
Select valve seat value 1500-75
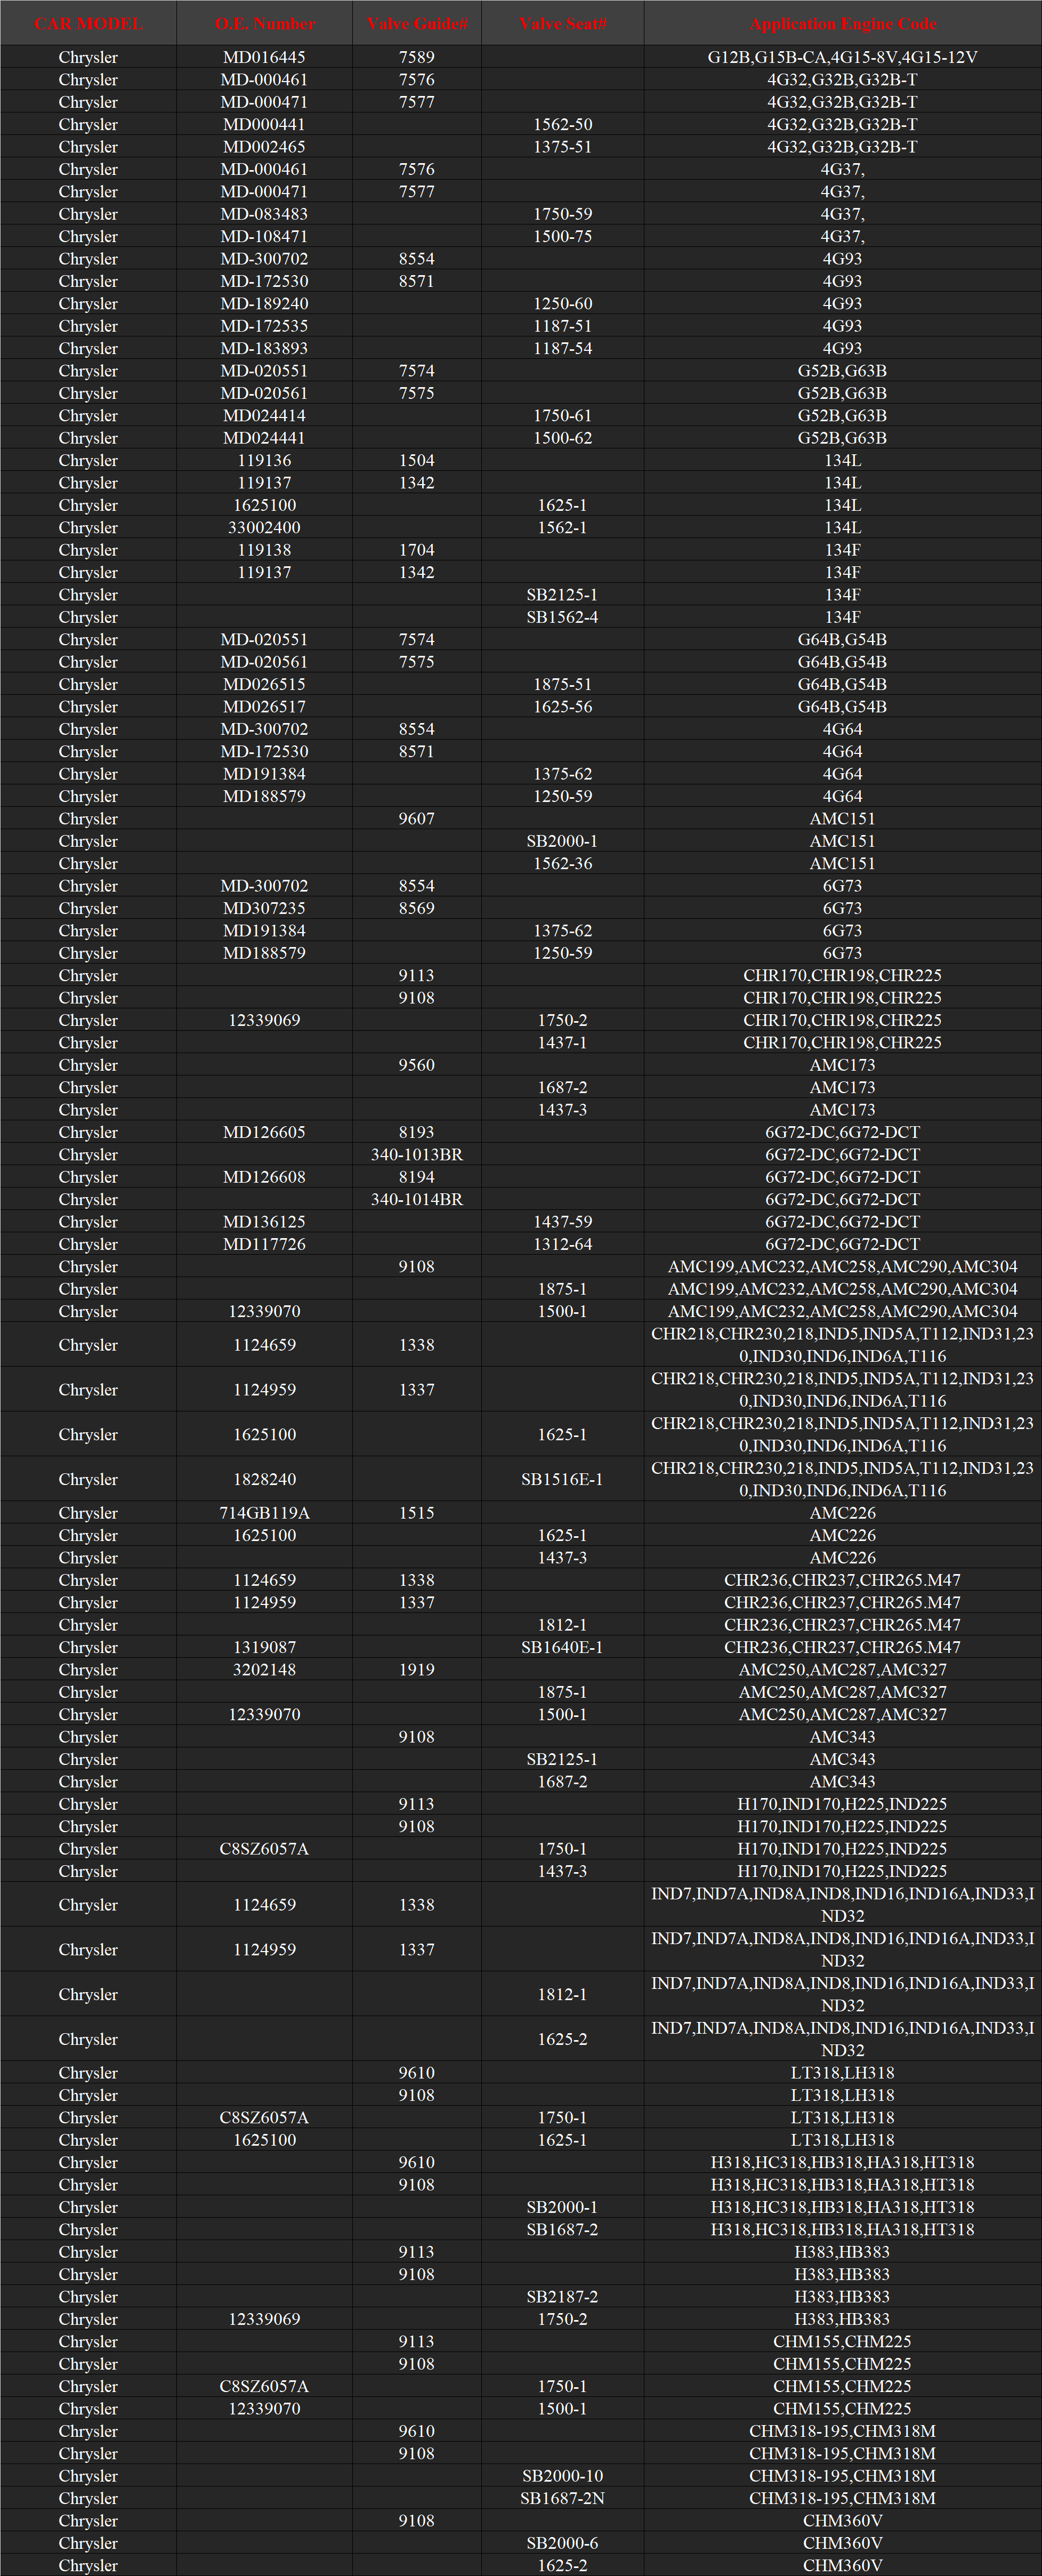[563, 236]
